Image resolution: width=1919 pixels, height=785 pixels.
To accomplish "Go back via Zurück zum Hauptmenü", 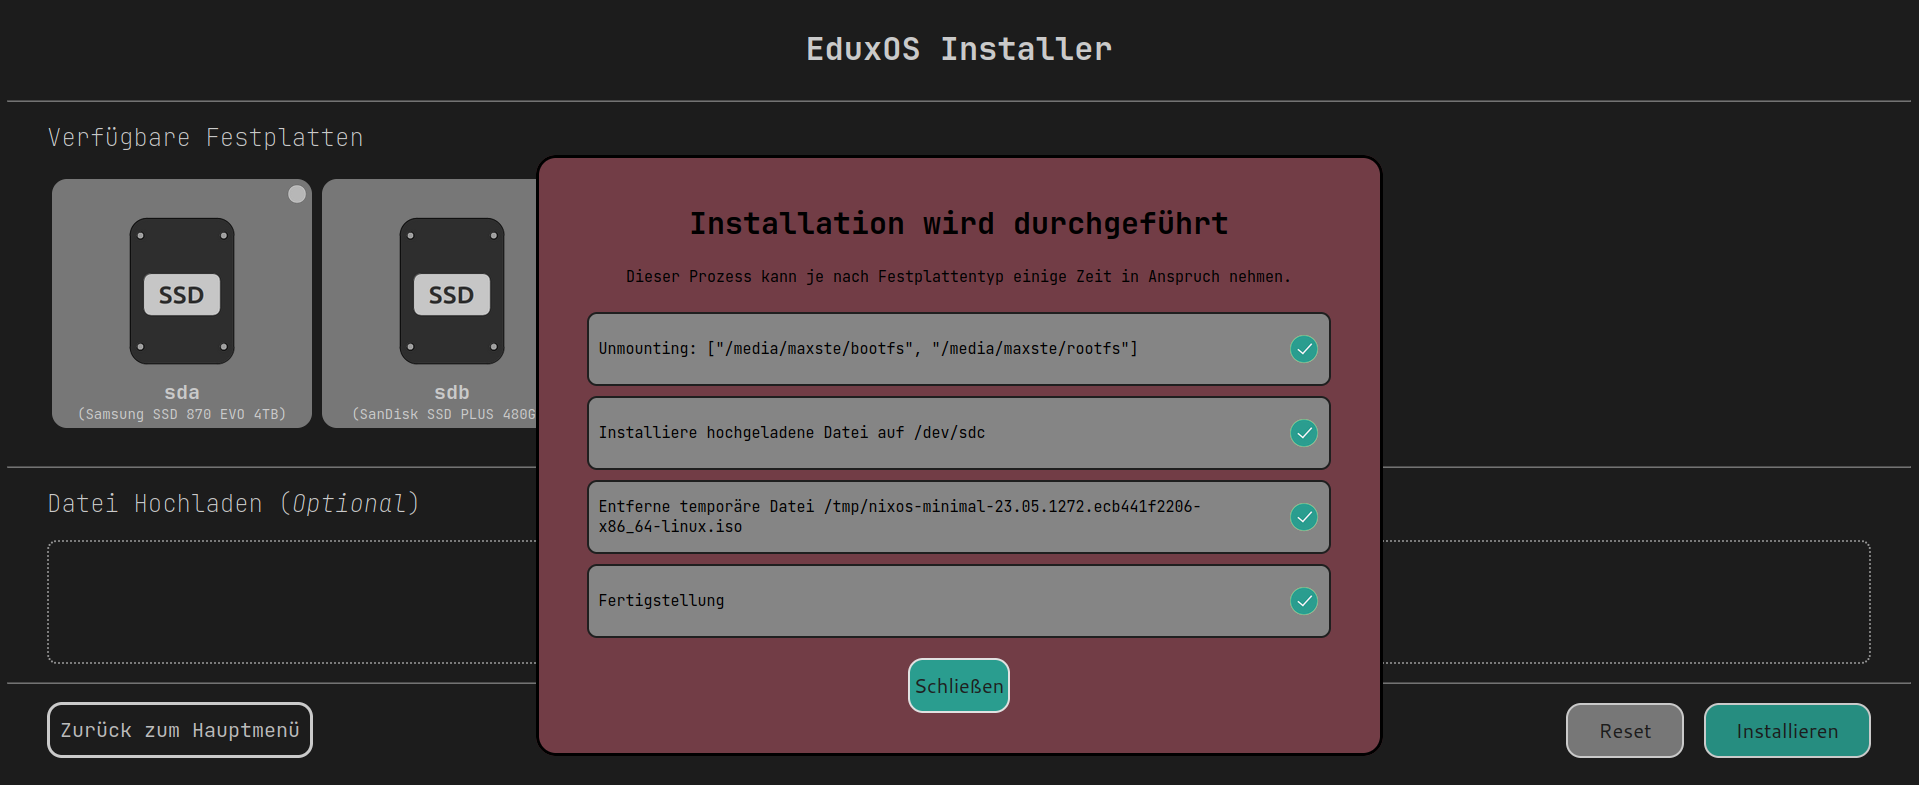I will click(x=180, y=730).
